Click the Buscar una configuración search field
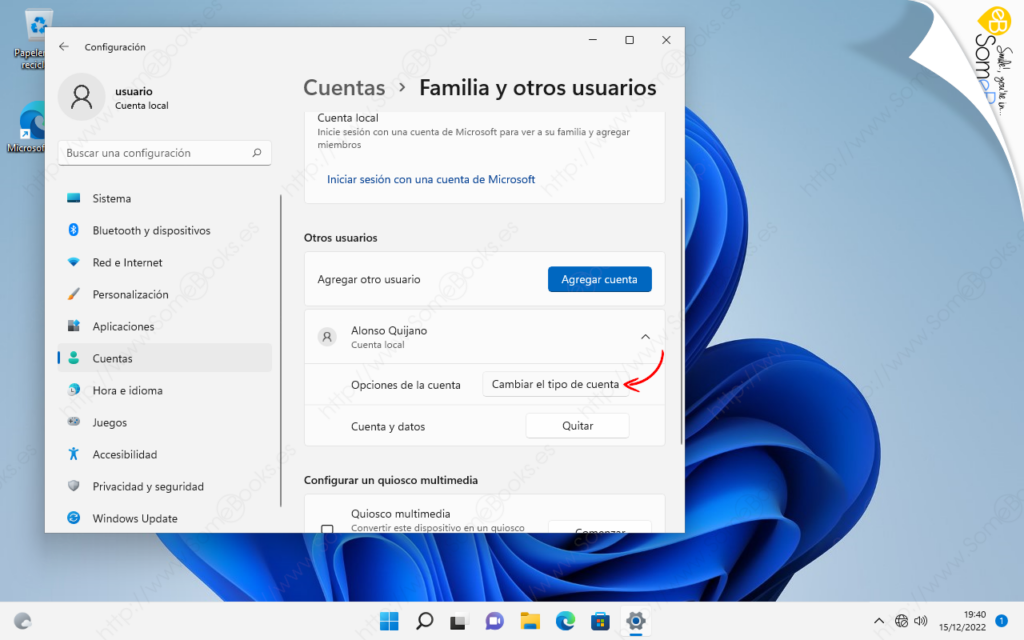This screenshot has height=640, width=1024. click(x=164, y=152)
